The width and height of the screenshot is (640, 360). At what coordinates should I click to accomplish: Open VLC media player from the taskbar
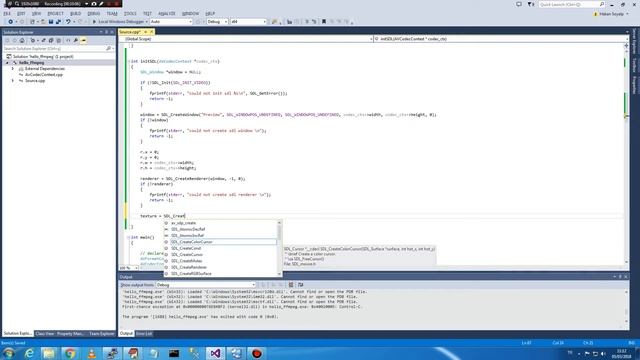pos(91,353)
